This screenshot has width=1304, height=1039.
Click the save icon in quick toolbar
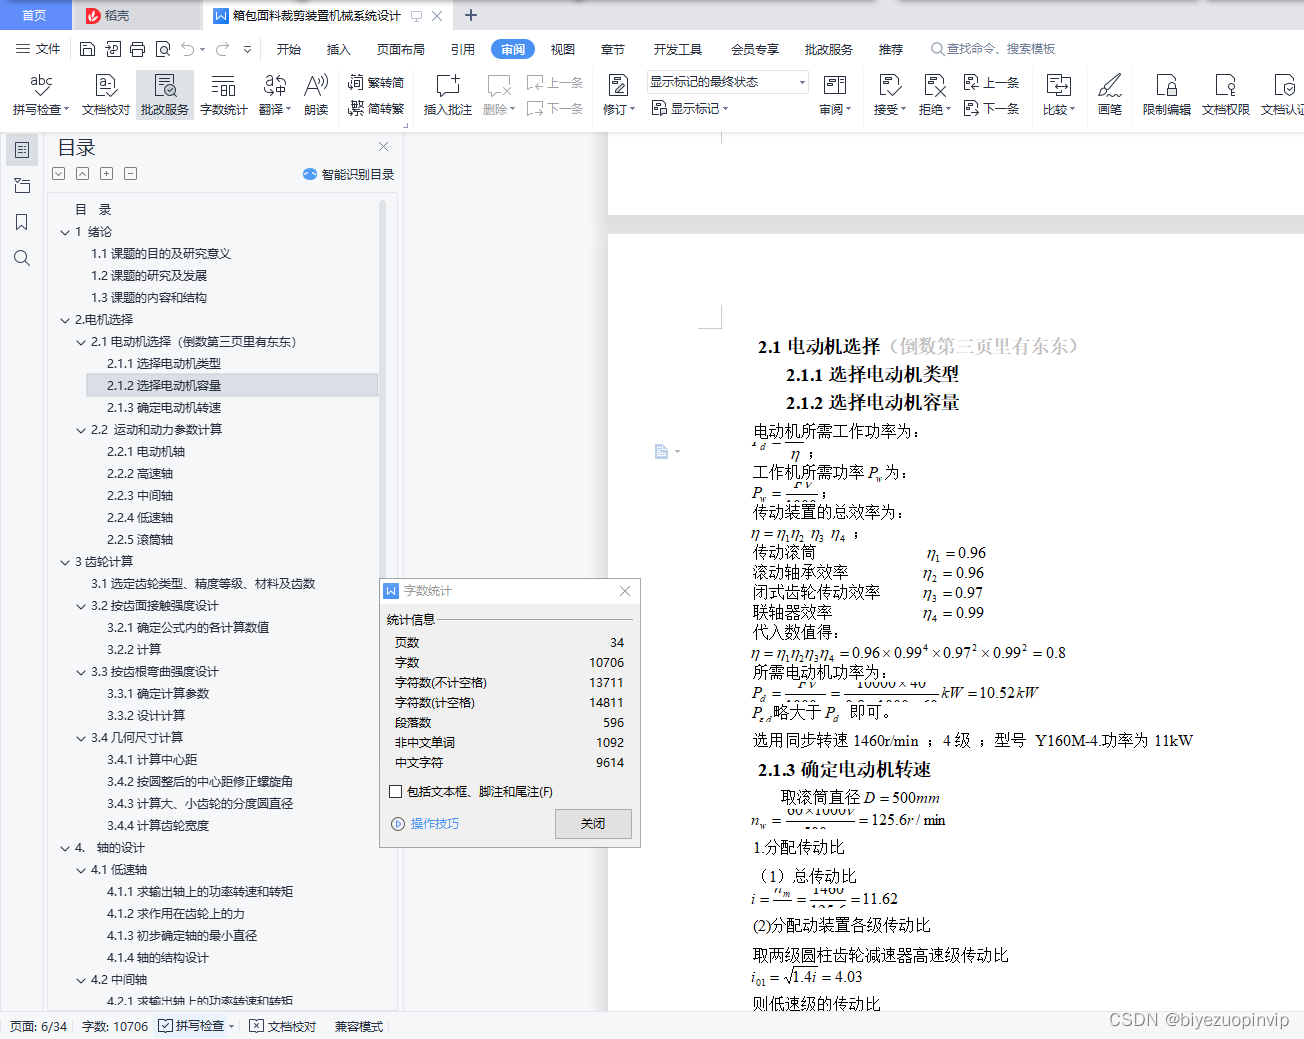tap(87, 49)
